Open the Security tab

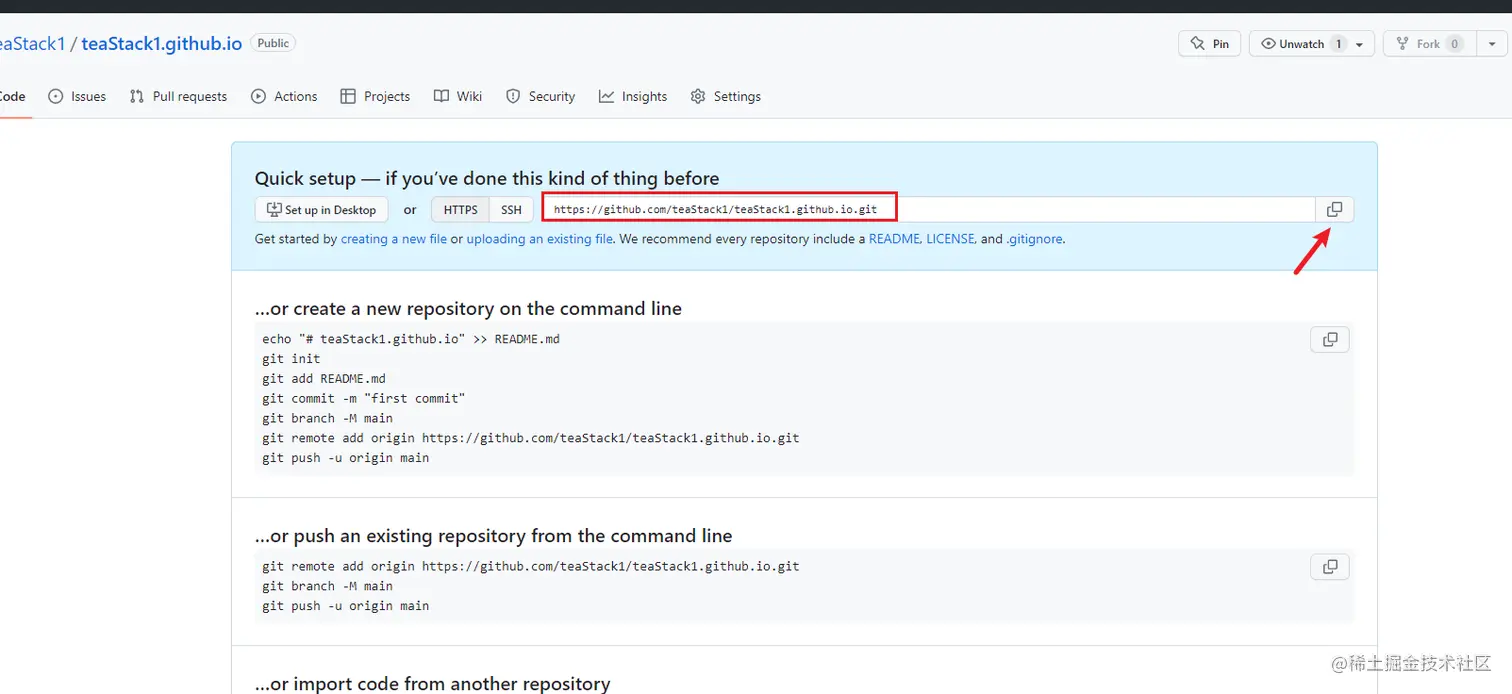540,96
